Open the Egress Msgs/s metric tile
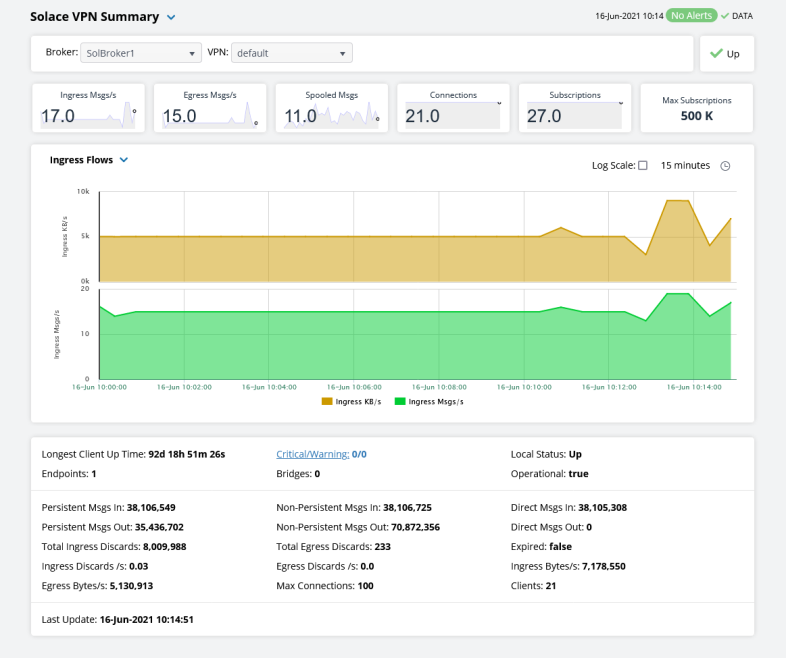This screenshot has width=786, height=658. pos(209,108)
